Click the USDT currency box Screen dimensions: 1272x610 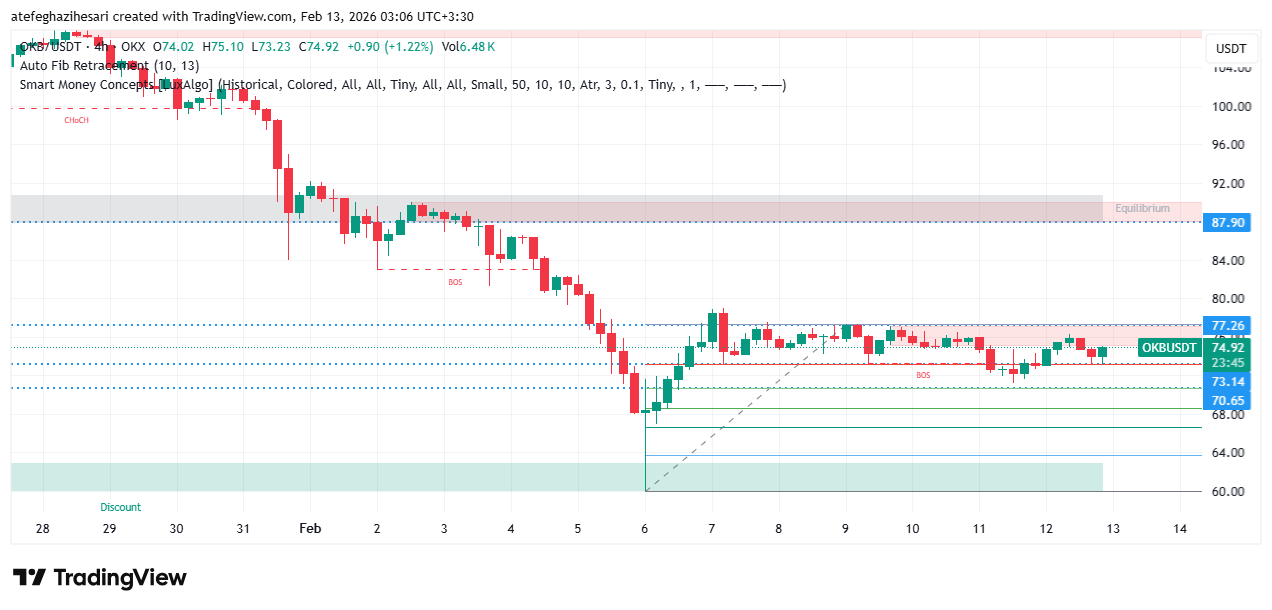(1230, 49)
